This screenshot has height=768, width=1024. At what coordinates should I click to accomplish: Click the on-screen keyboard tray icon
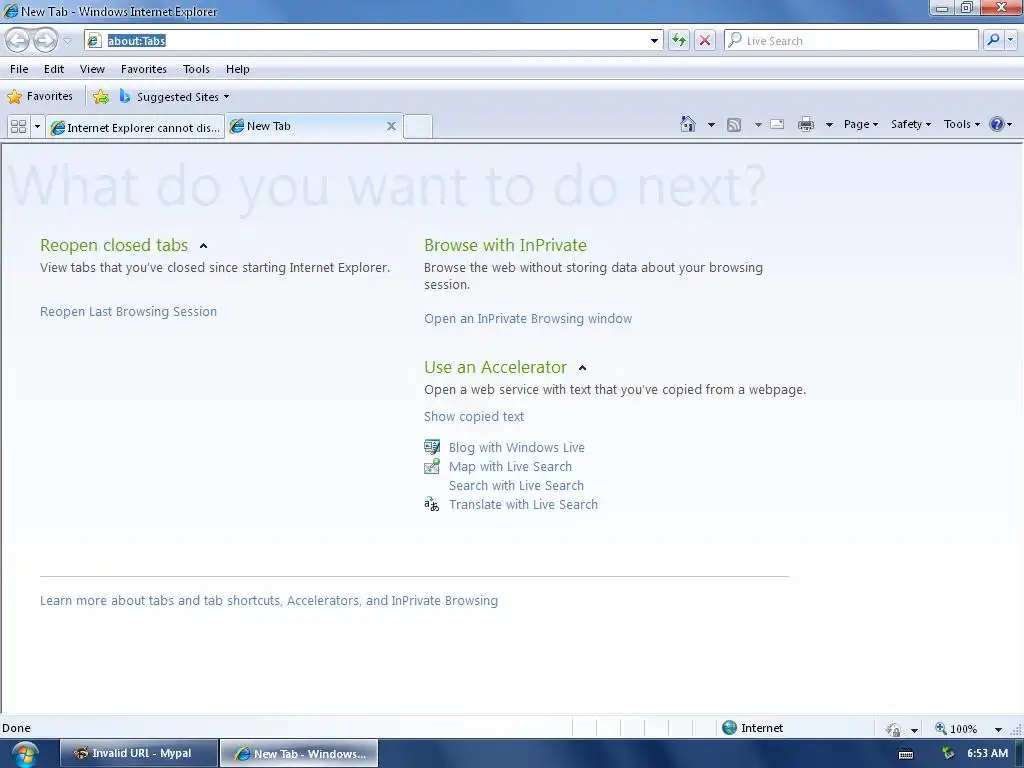coord(906,754)
